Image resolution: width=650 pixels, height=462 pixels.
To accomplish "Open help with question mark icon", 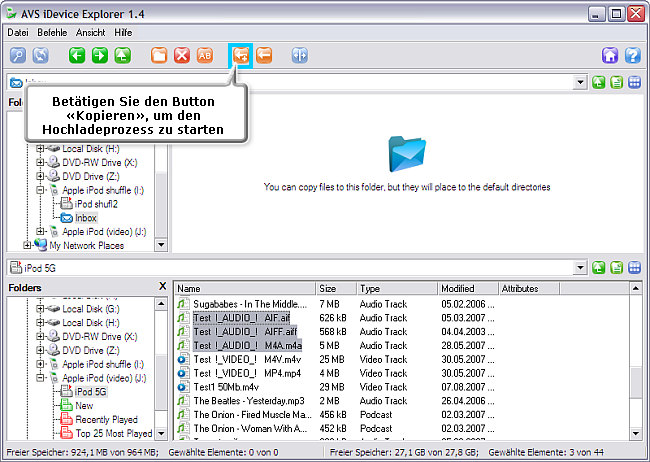I will tap(633, 55).
